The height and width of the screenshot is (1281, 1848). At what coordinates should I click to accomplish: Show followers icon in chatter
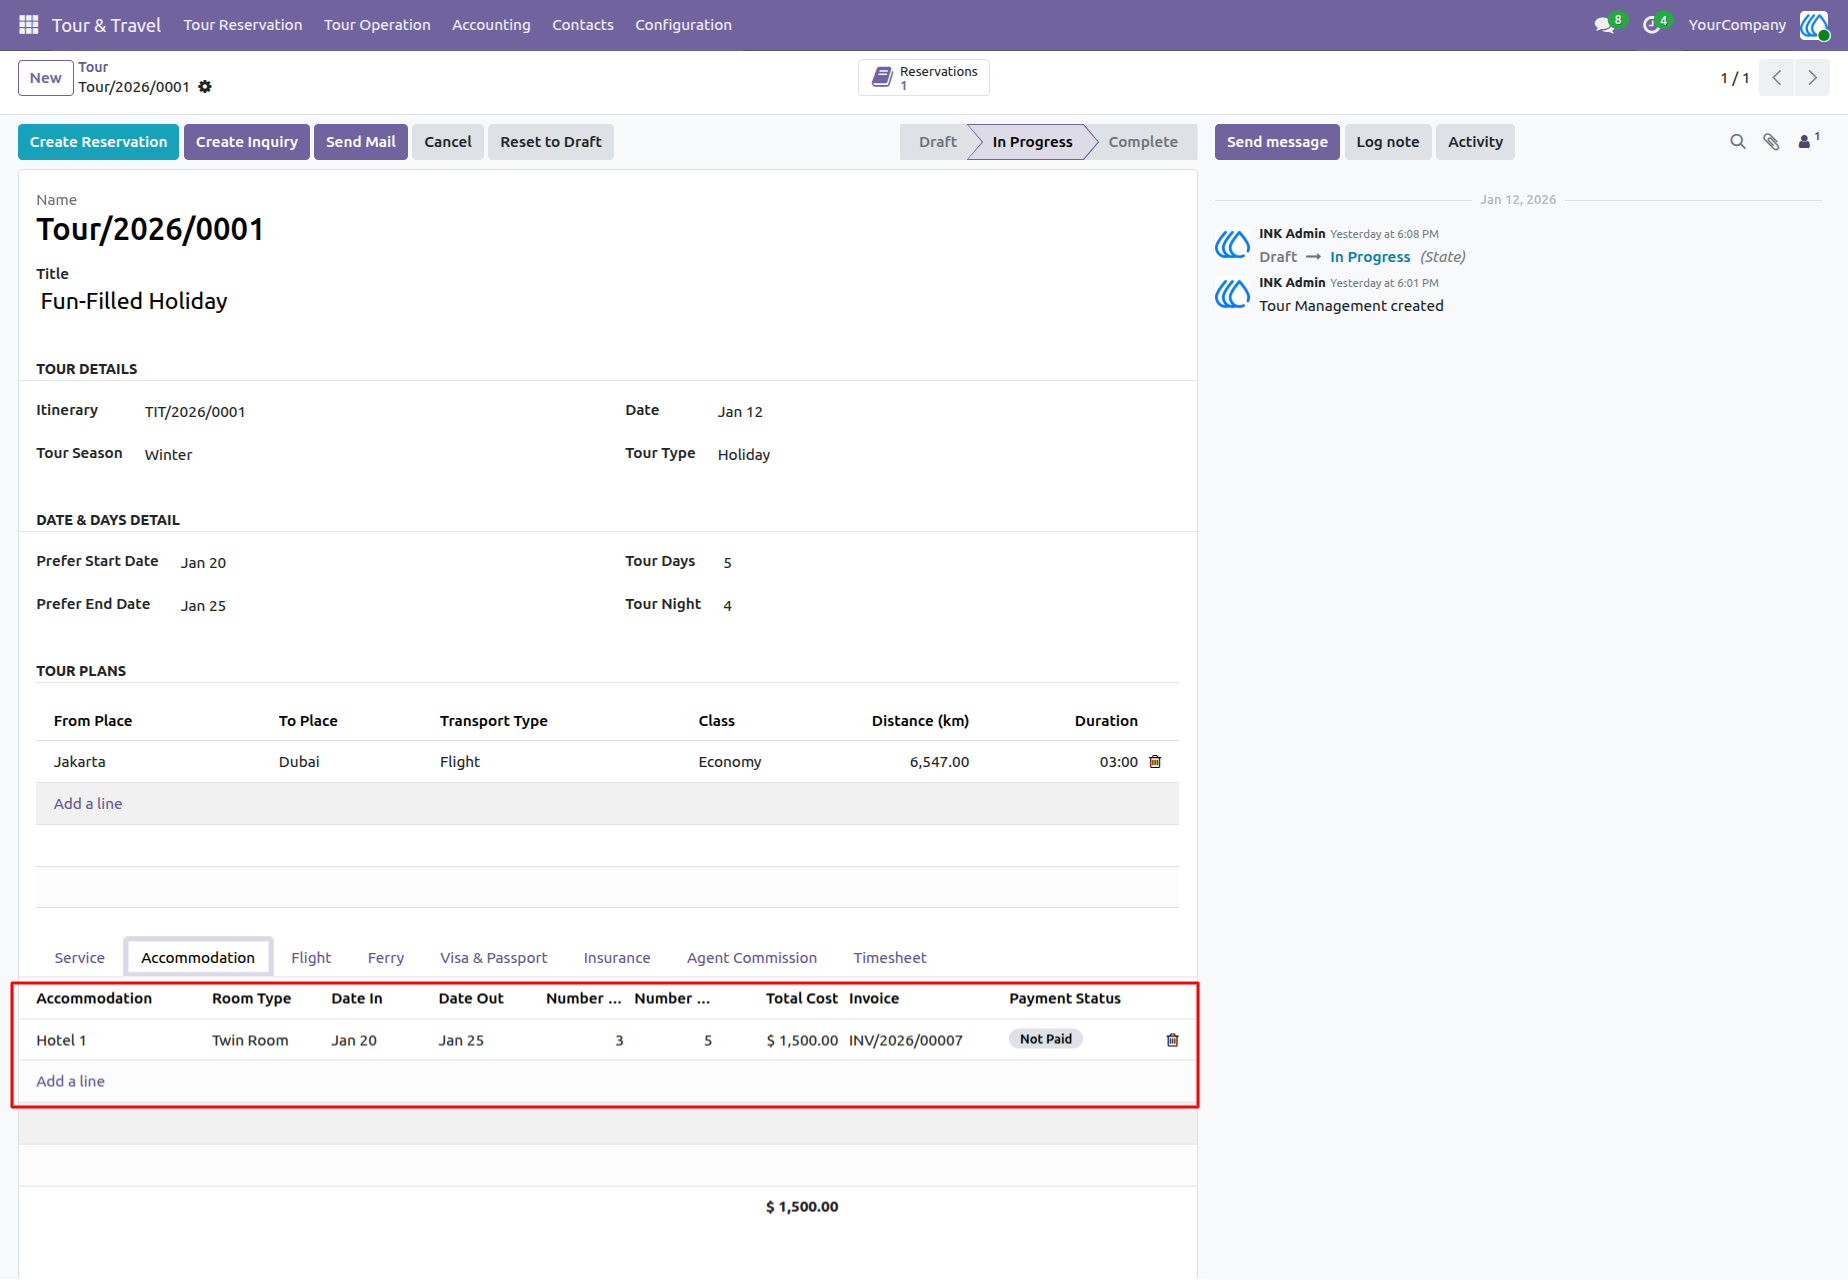point(1808,141)
